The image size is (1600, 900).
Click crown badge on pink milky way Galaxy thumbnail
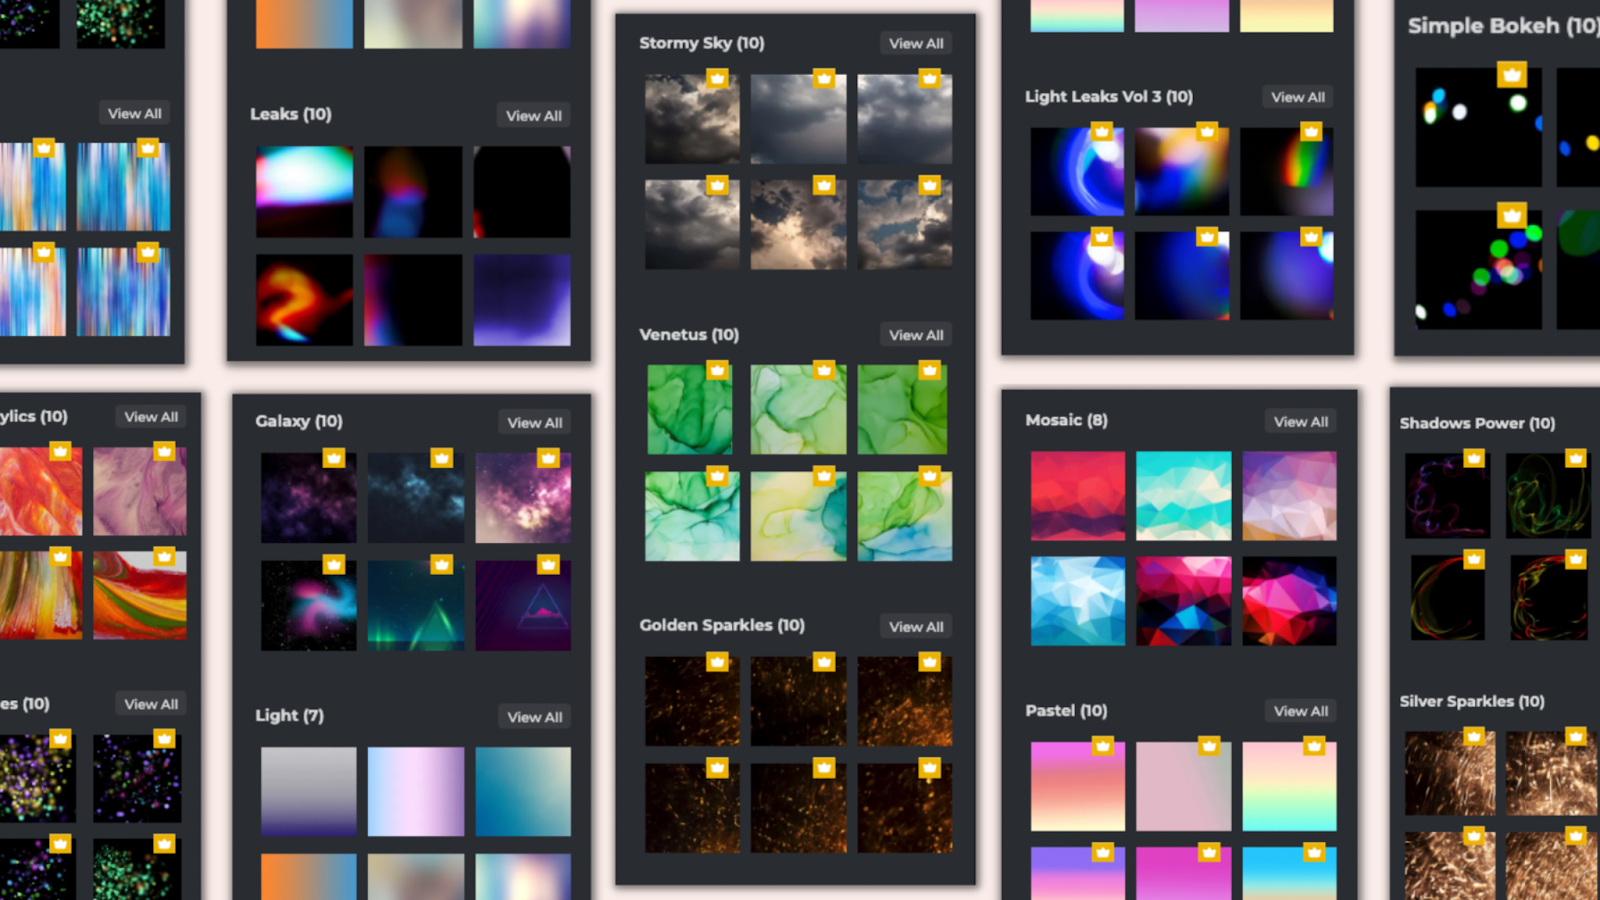coord(548,458)
